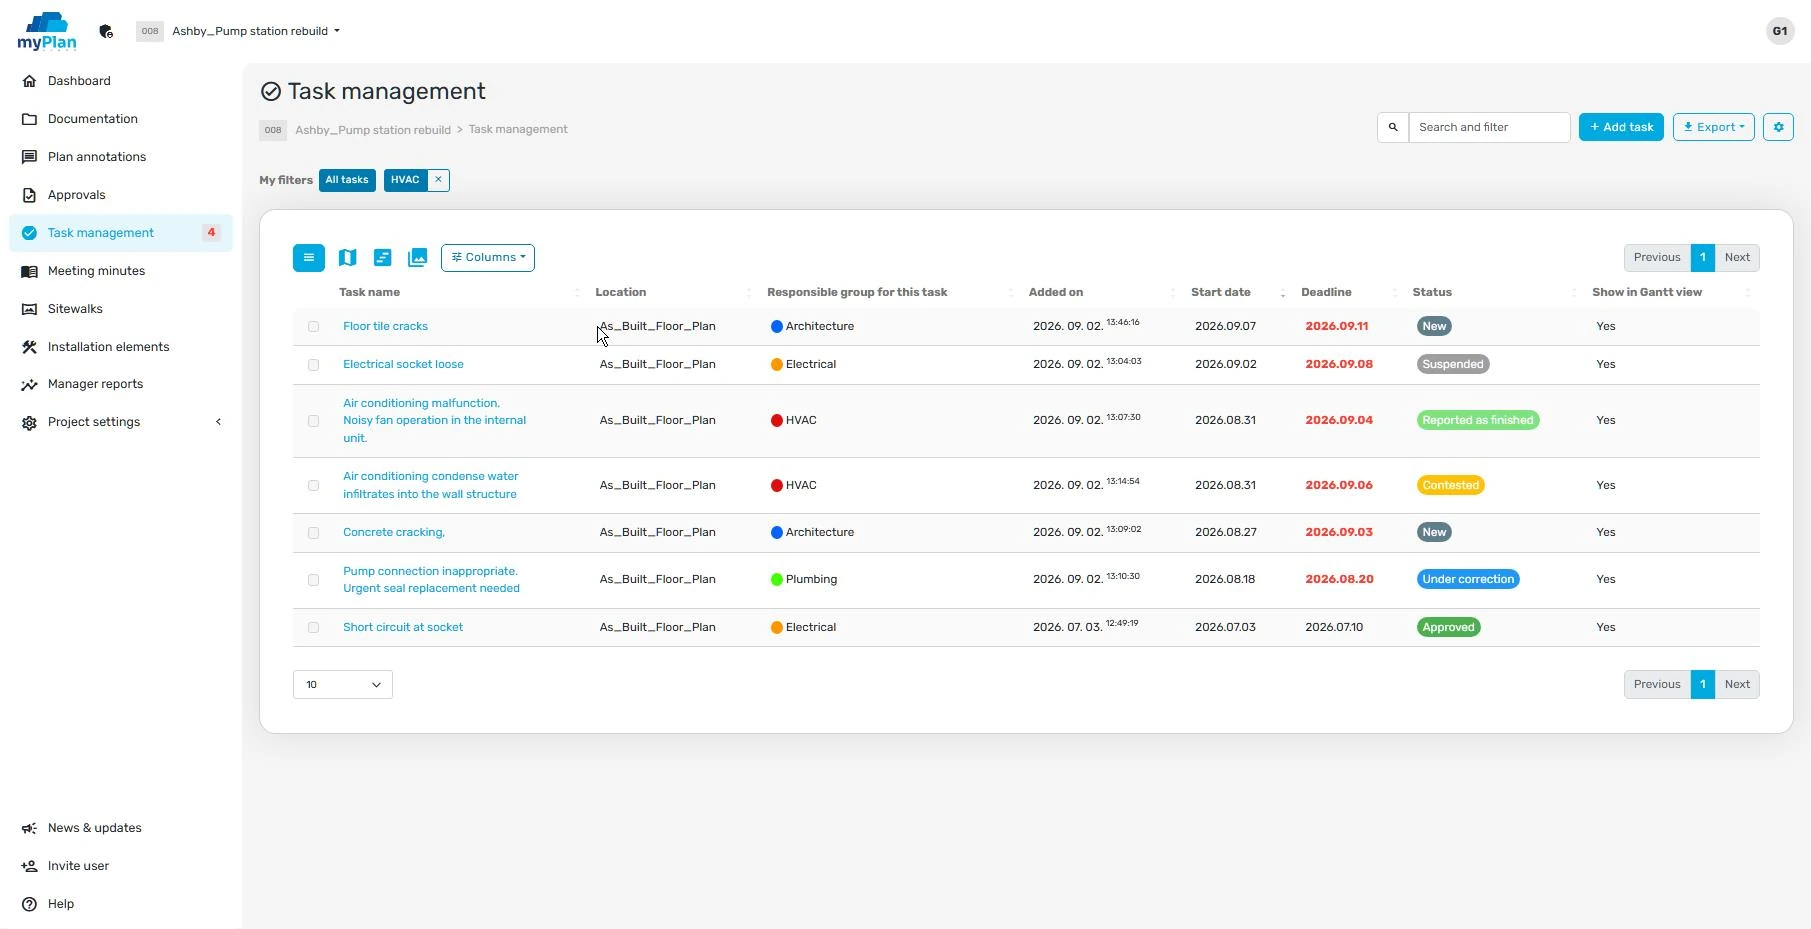Click the All tasks filter chip
Screen dimensions: 1811x929
tap(347, 180)
